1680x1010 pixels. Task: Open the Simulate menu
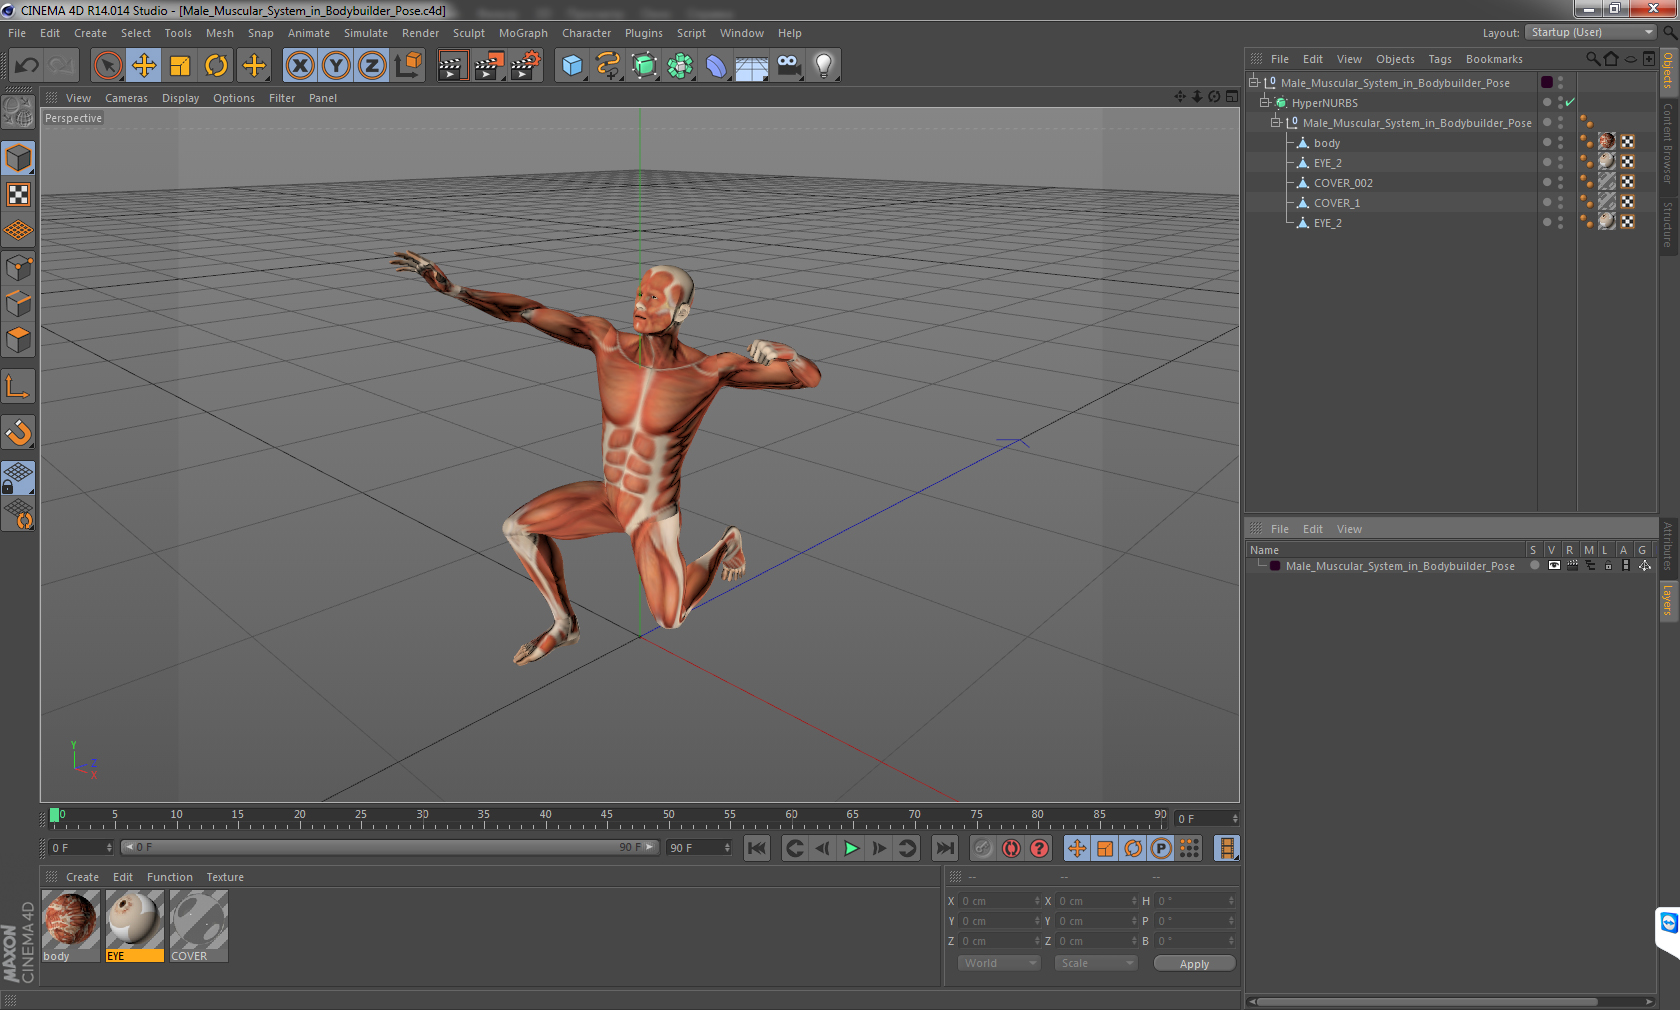[x=366, y=33]
